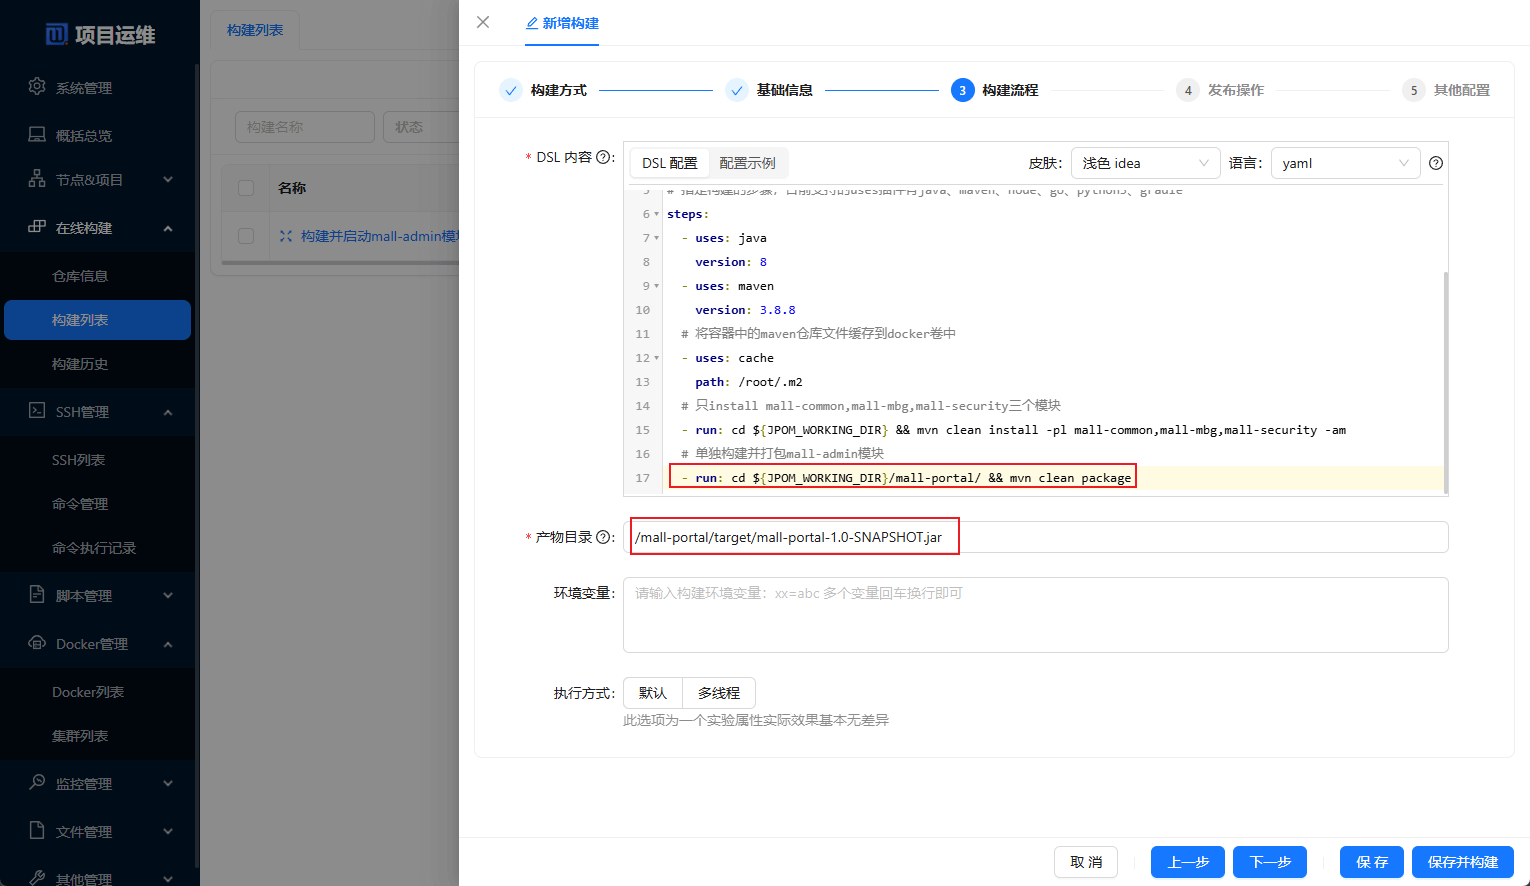Select 多线程 execution mode
This screenshot has width=1530, height=886.
coord(718,693)
